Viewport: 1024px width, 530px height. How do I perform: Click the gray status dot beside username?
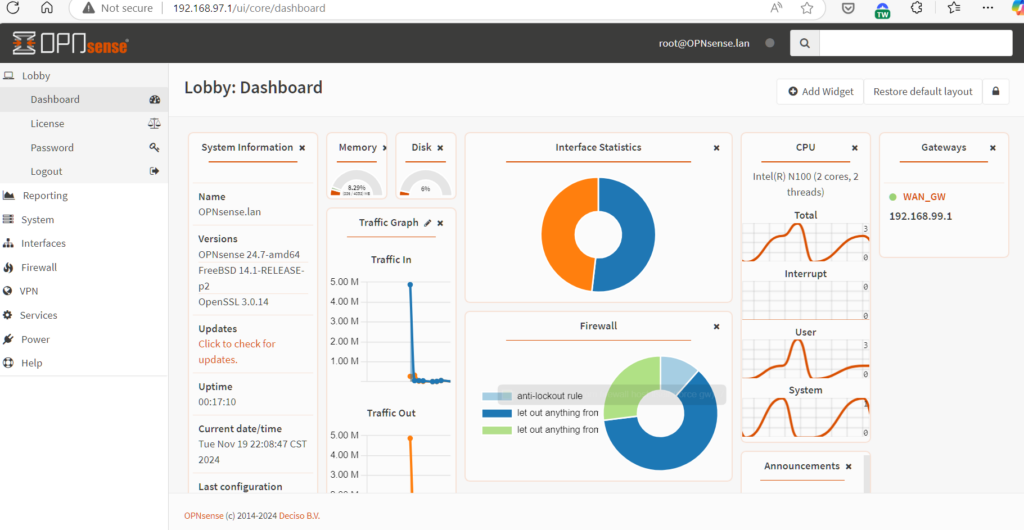click(x=769, y=43)
